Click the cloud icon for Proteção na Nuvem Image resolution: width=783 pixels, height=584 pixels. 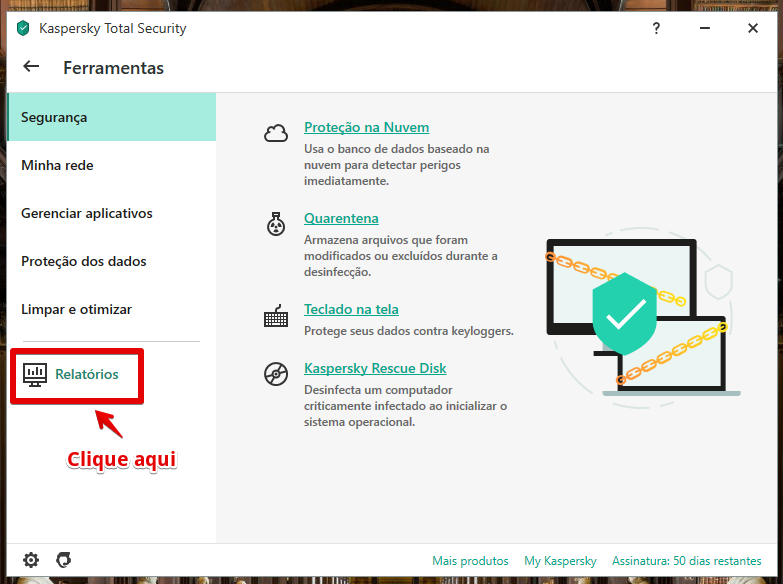[276, 133]
